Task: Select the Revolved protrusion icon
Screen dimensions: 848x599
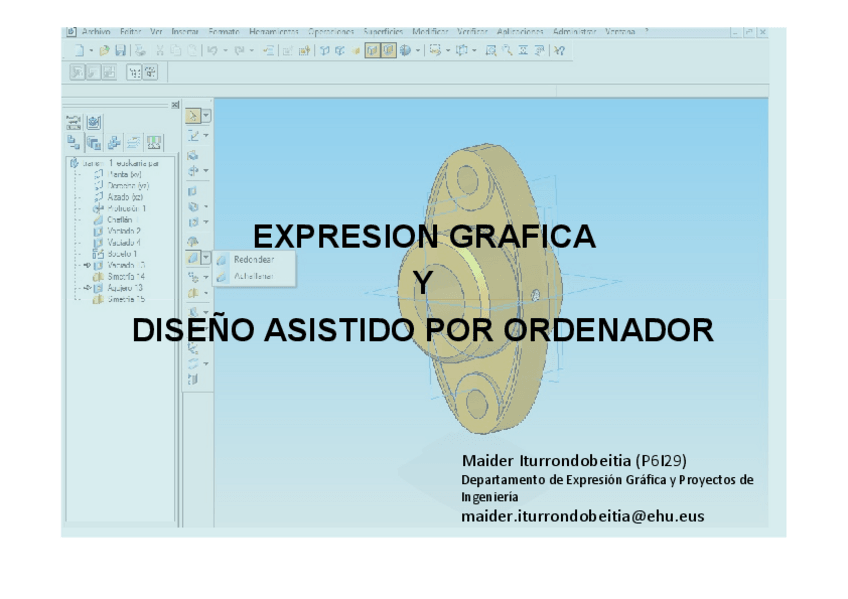Action: [193, 171]
